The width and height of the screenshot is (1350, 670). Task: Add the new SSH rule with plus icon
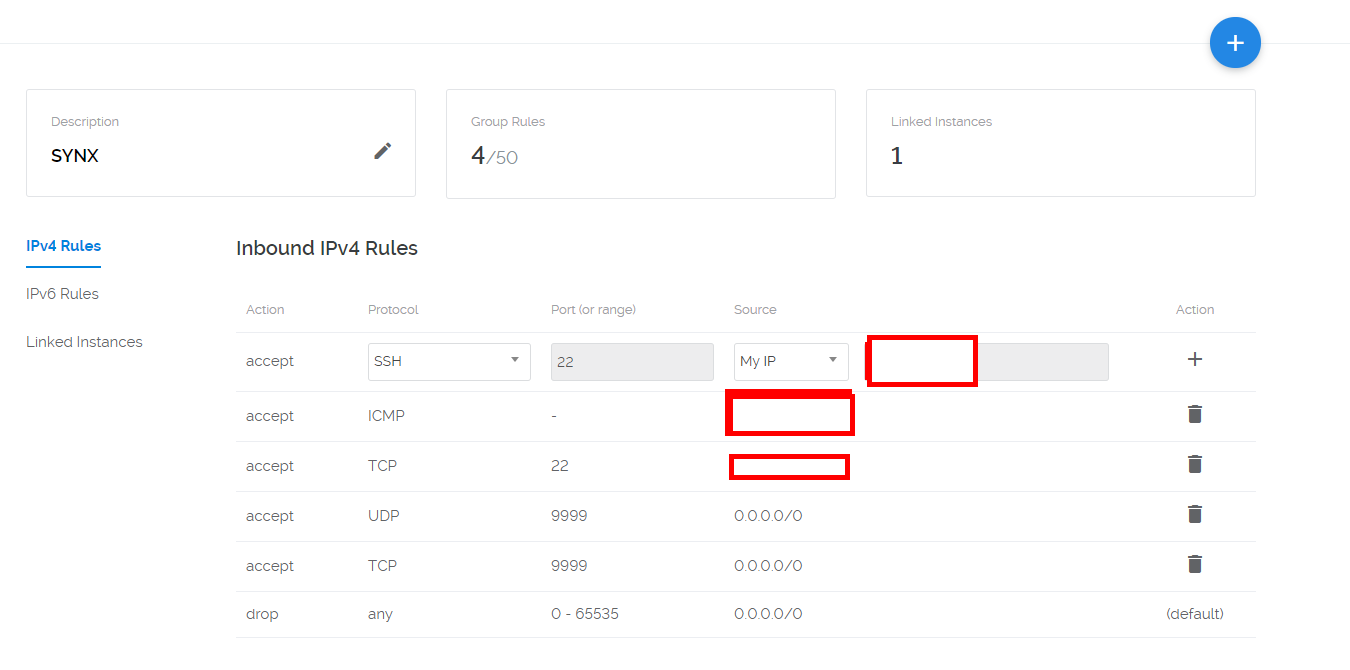pos(1194,359)
